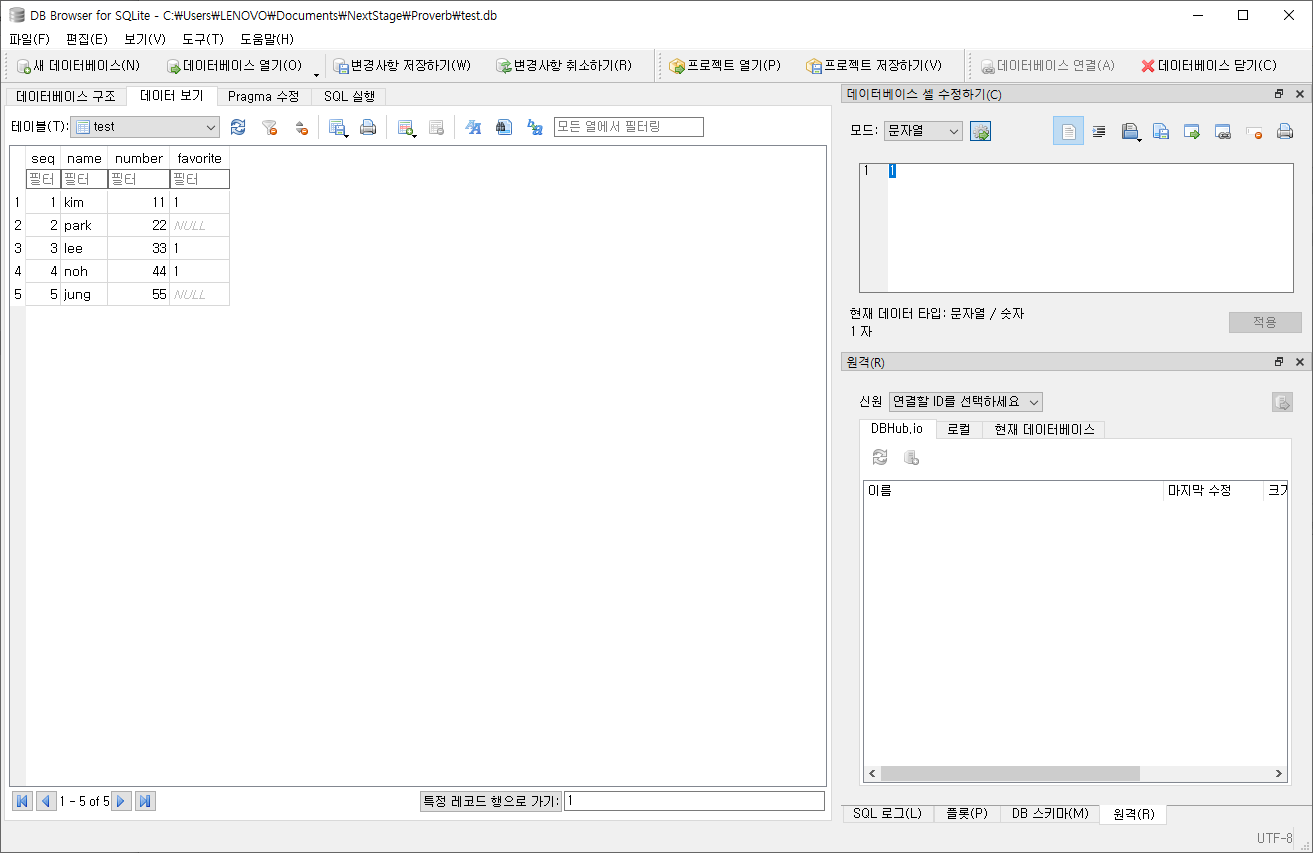
Task: Expand the save-table-as dropdown arrow
Action: coord(347,134)
